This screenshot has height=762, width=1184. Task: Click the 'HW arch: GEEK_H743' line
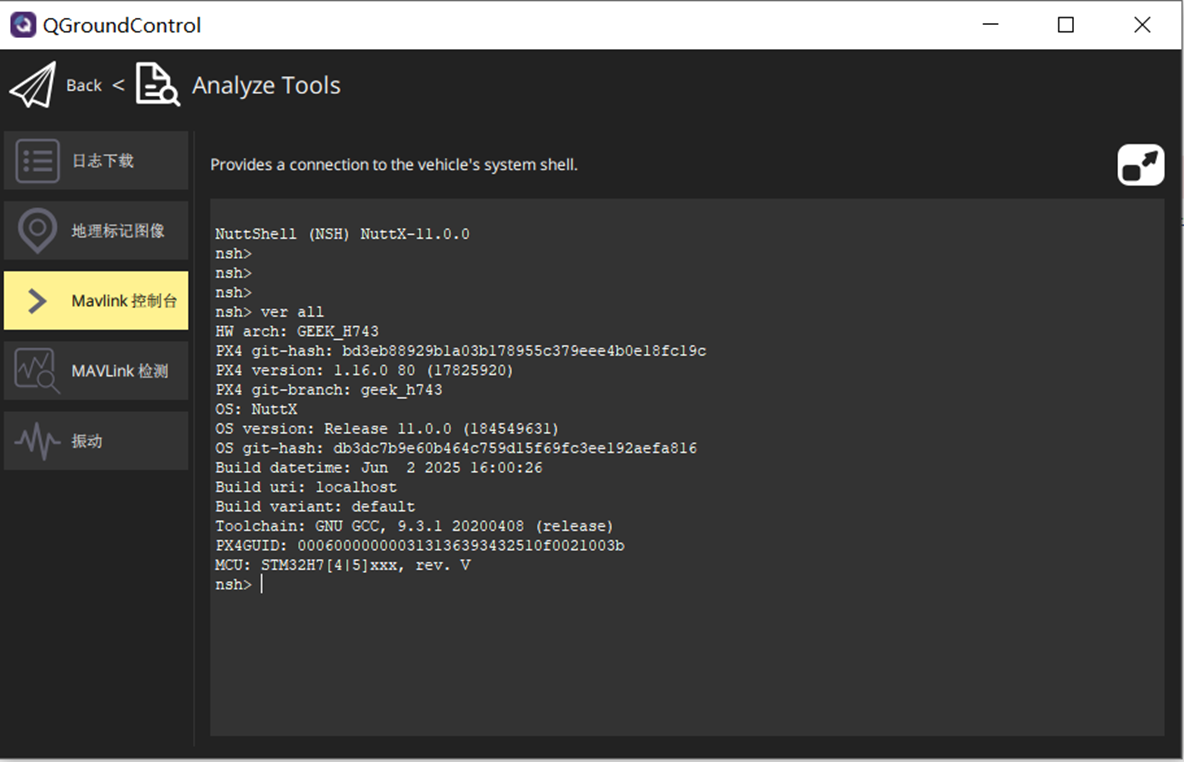pos(297,332)
